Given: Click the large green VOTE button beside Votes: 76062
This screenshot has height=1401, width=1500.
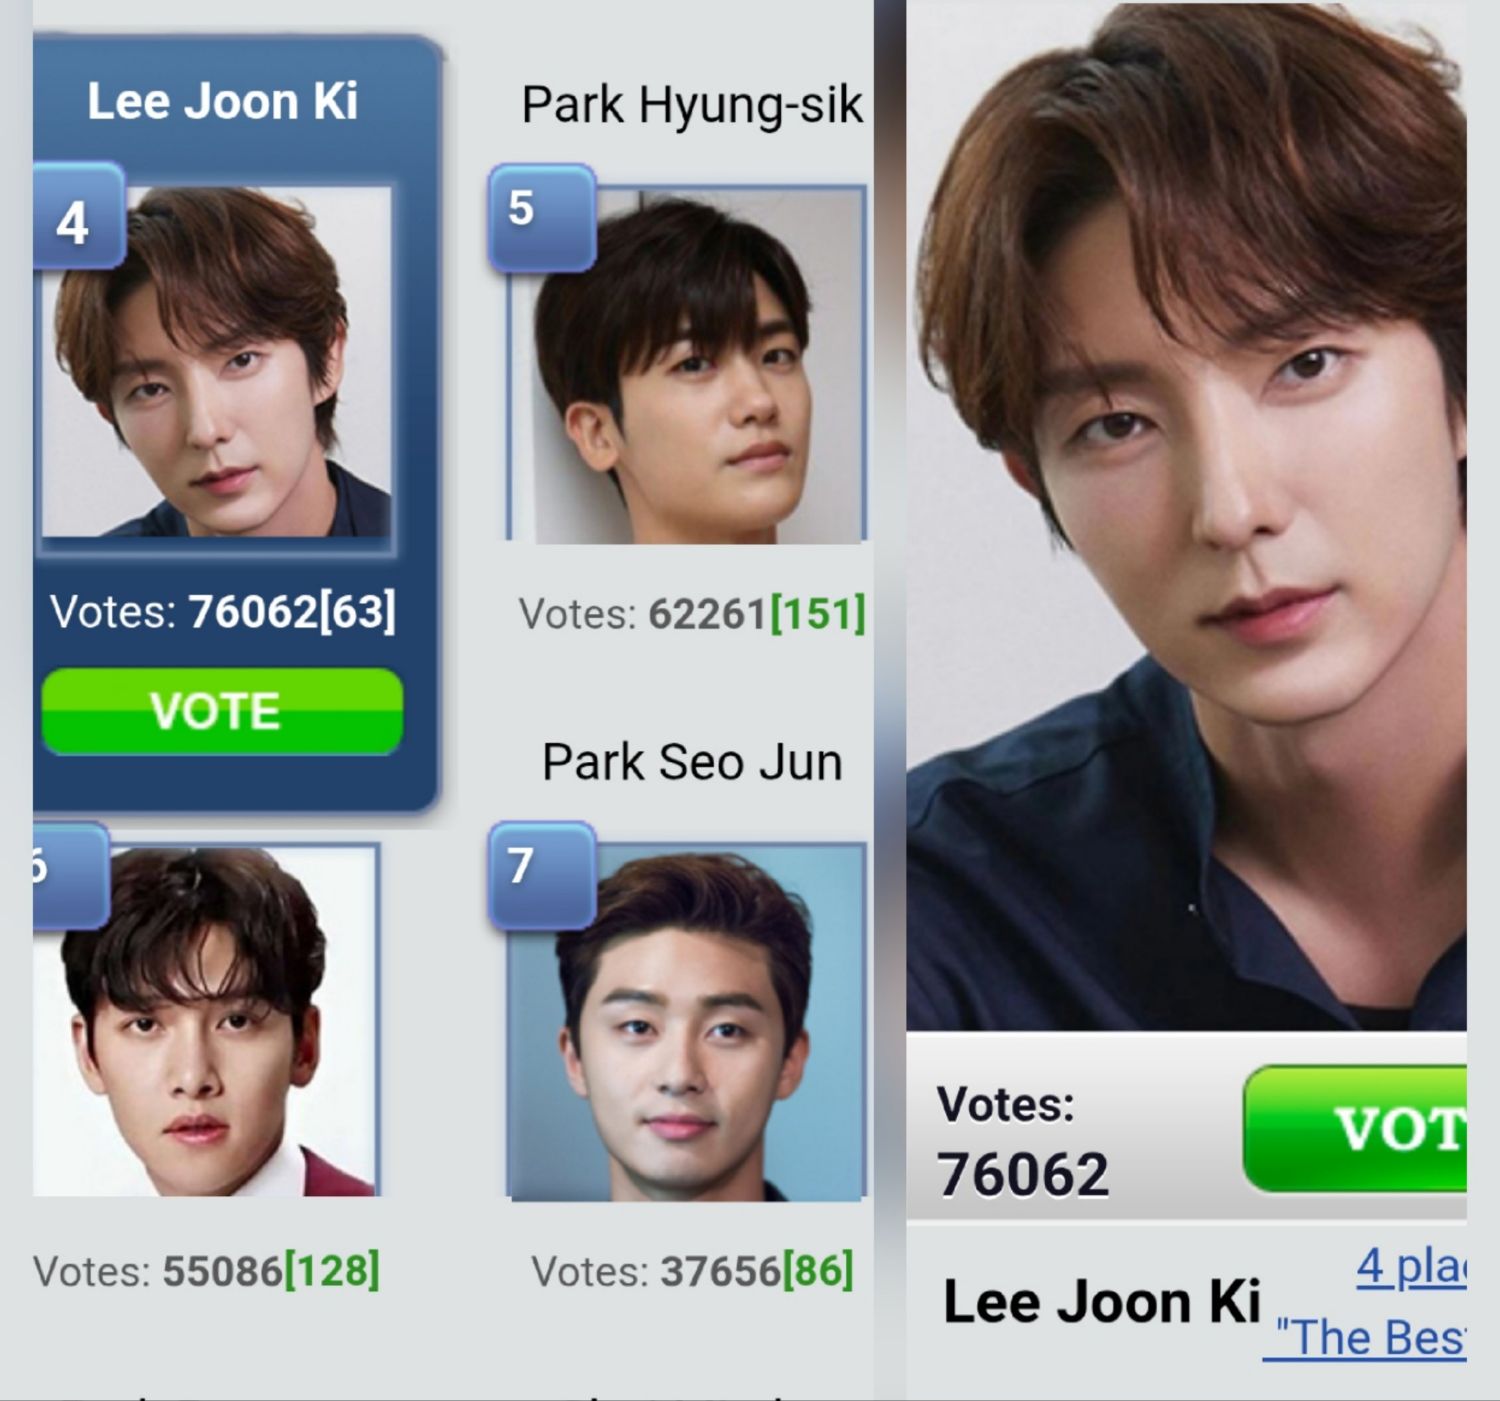Looking at the screenshot, I should pyautogui.click(x=1355, y=1129).
